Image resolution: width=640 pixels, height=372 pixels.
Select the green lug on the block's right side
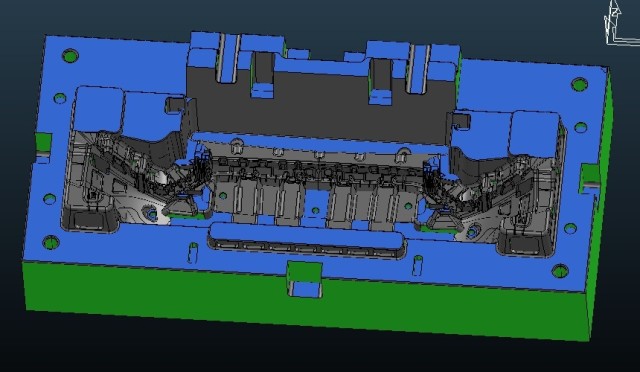(x=589, y=178)
